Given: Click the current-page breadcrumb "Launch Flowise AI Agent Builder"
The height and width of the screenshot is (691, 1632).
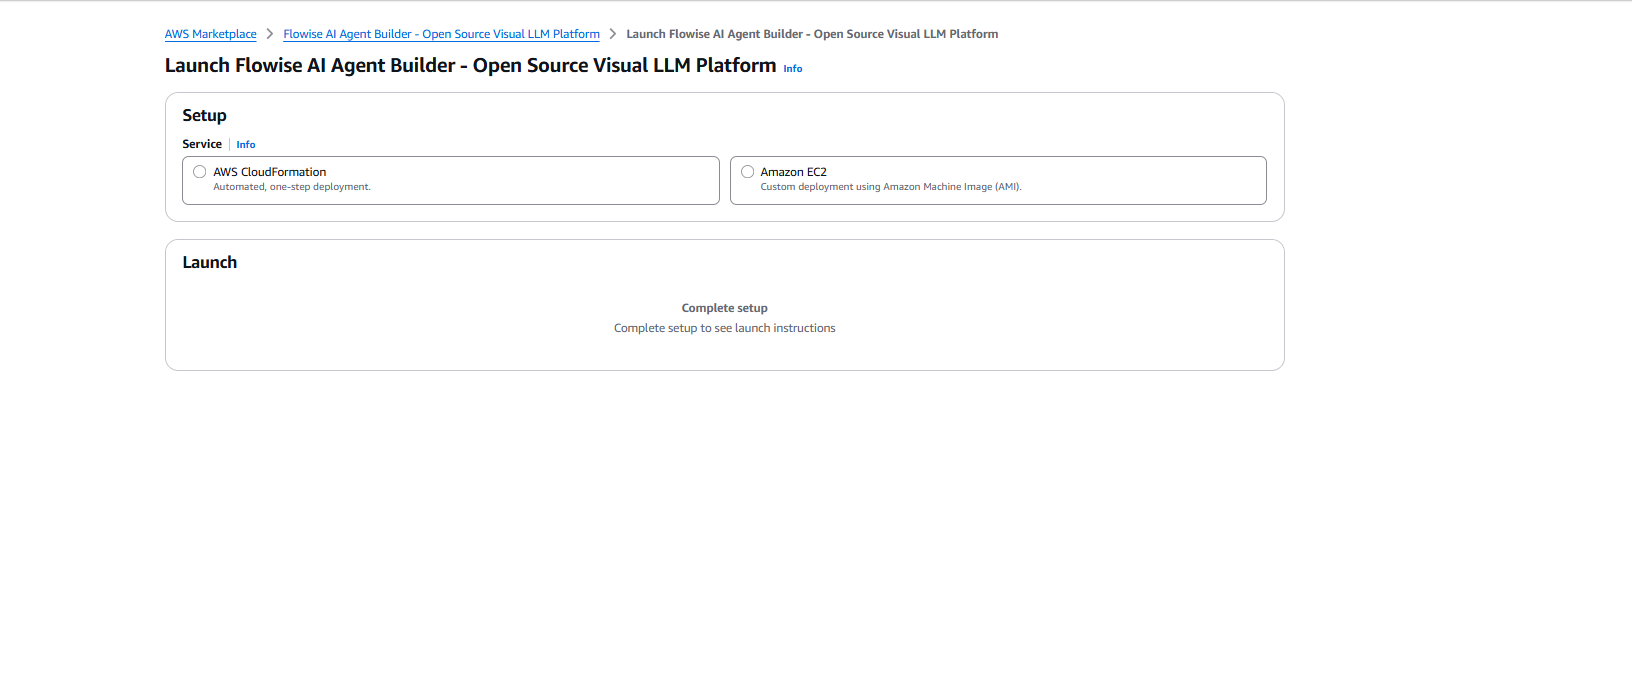Looking at the screenshot, I should [x=812, y=34].
